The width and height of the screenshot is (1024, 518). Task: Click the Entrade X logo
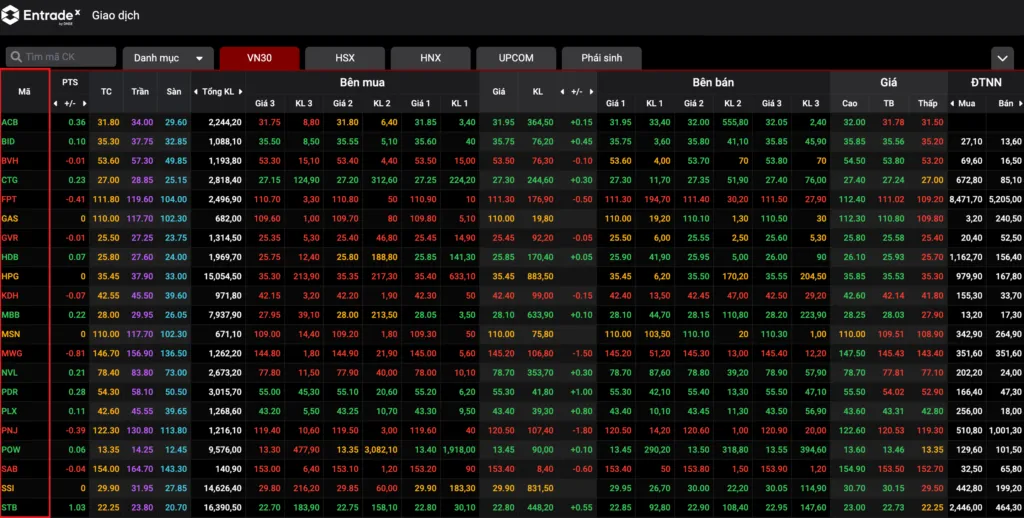(x=42, y=16)
